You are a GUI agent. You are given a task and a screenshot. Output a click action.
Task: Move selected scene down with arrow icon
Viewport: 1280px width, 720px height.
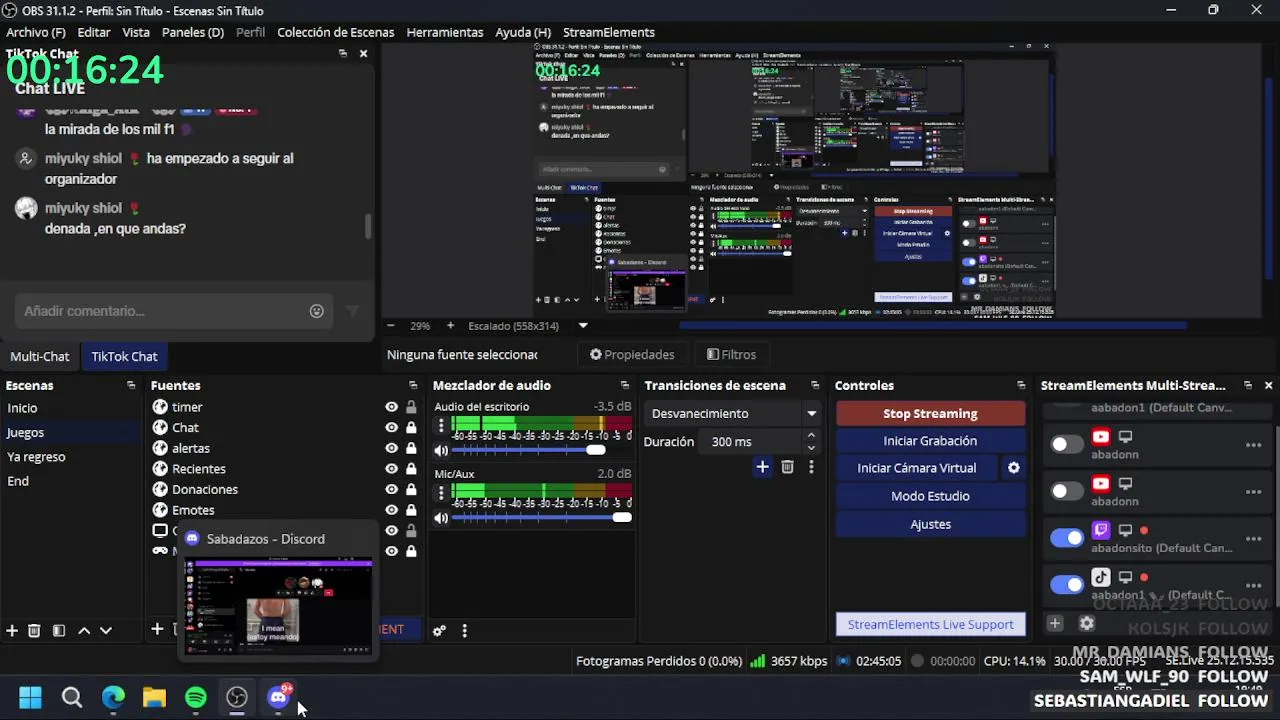coord(106,630)
